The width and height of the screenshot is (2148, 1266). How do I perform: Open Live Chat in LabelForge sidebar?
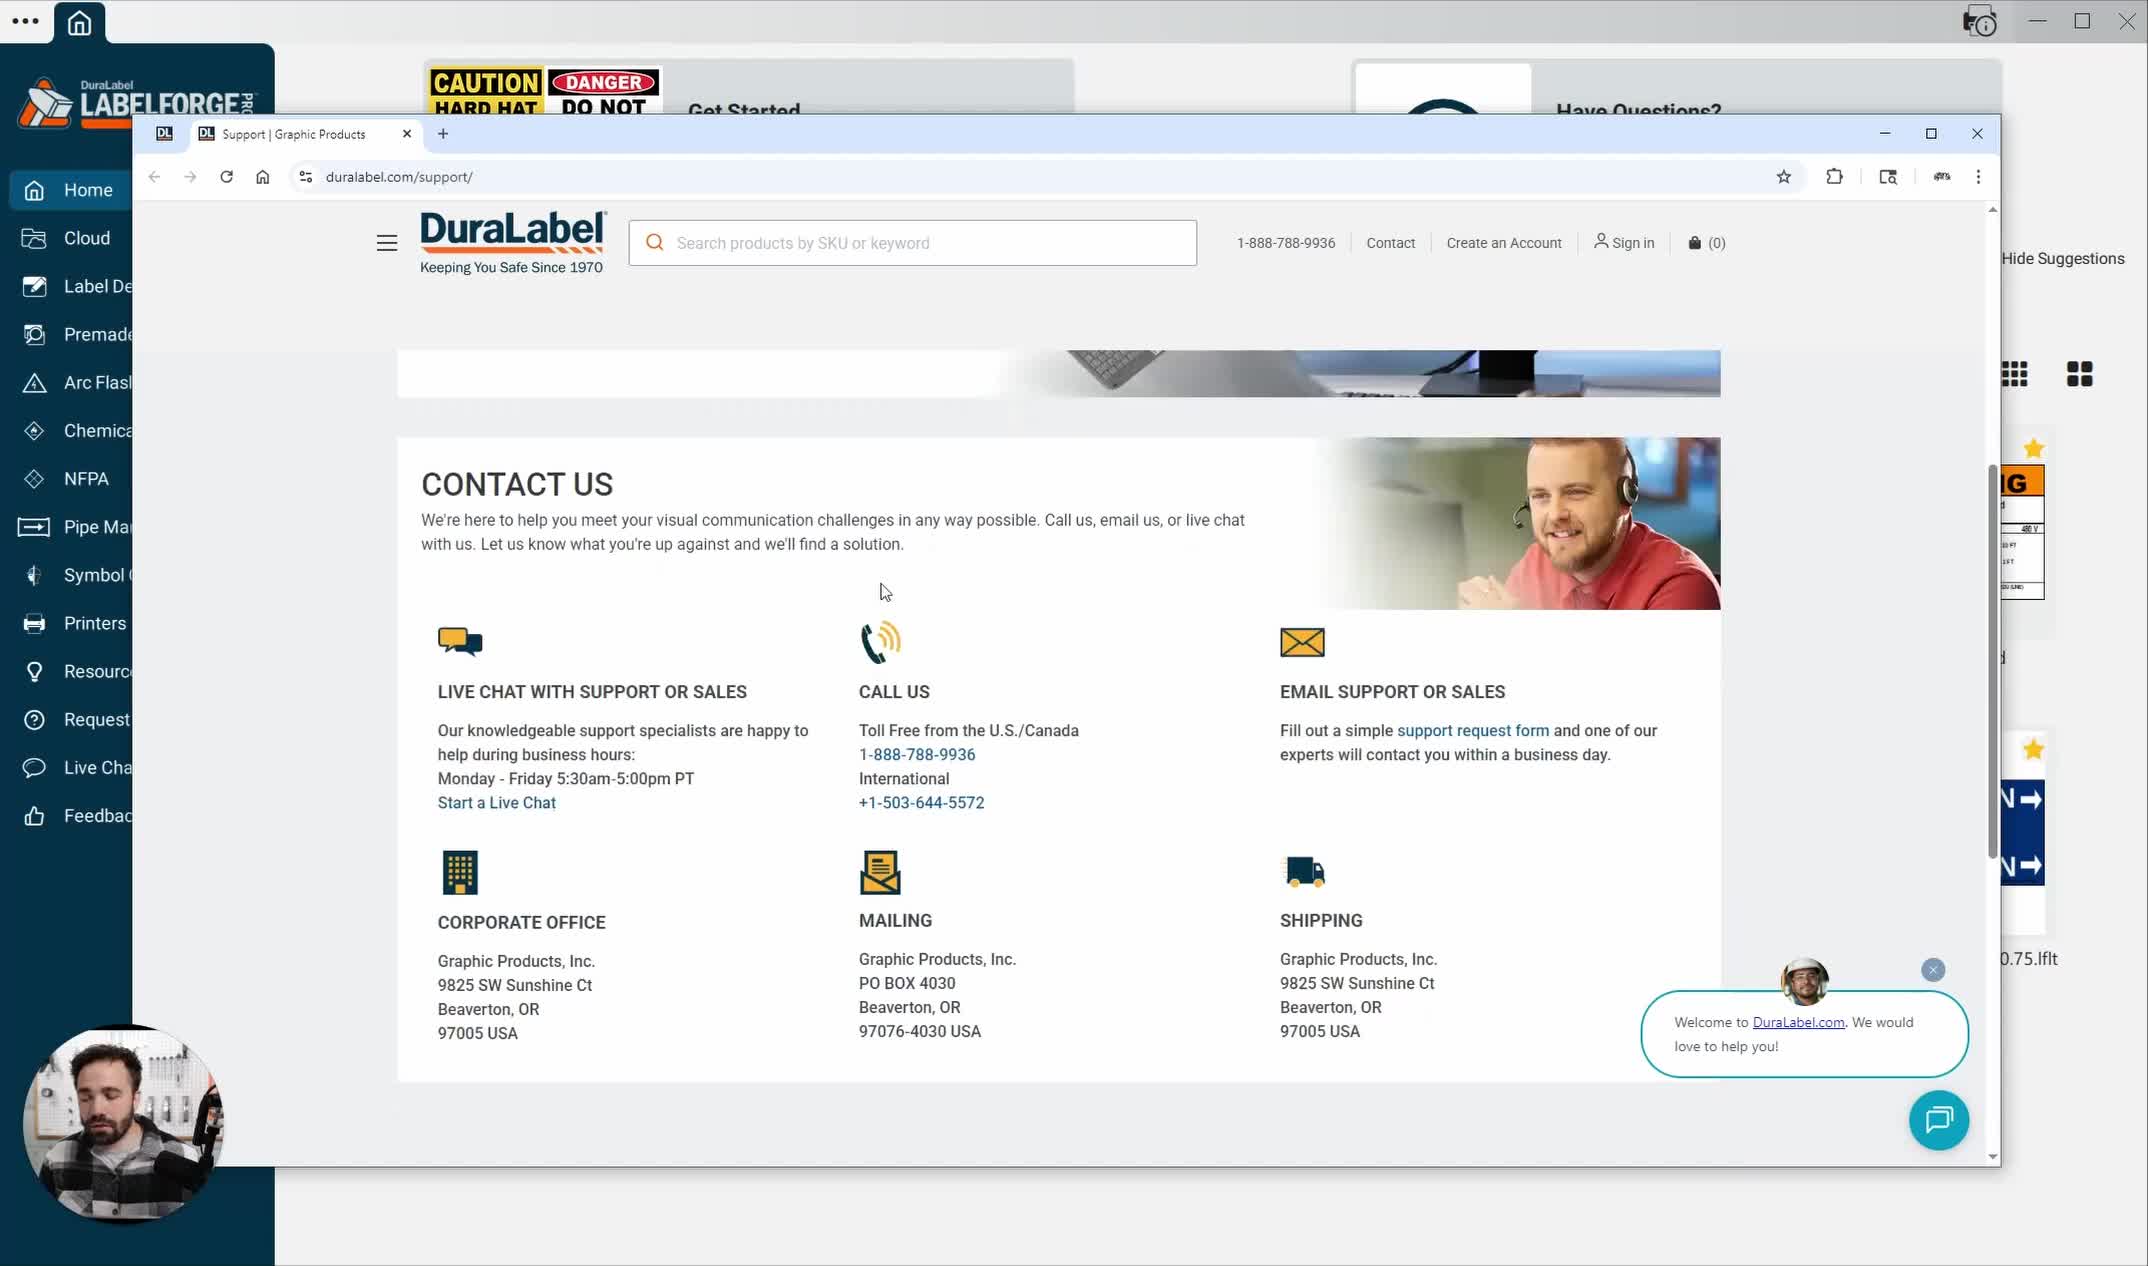click(71, 767)
